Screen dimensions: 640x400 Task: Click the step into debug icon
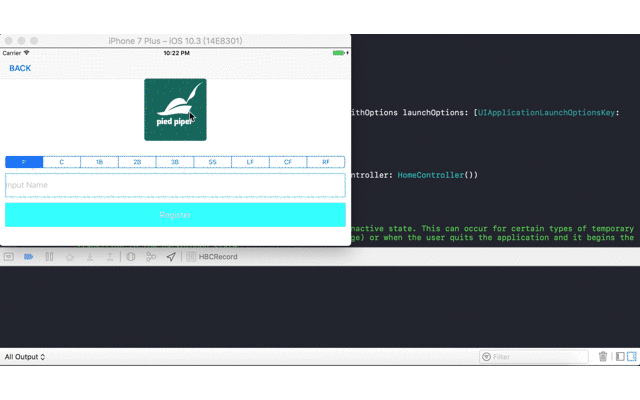click(x=91, y=257)
